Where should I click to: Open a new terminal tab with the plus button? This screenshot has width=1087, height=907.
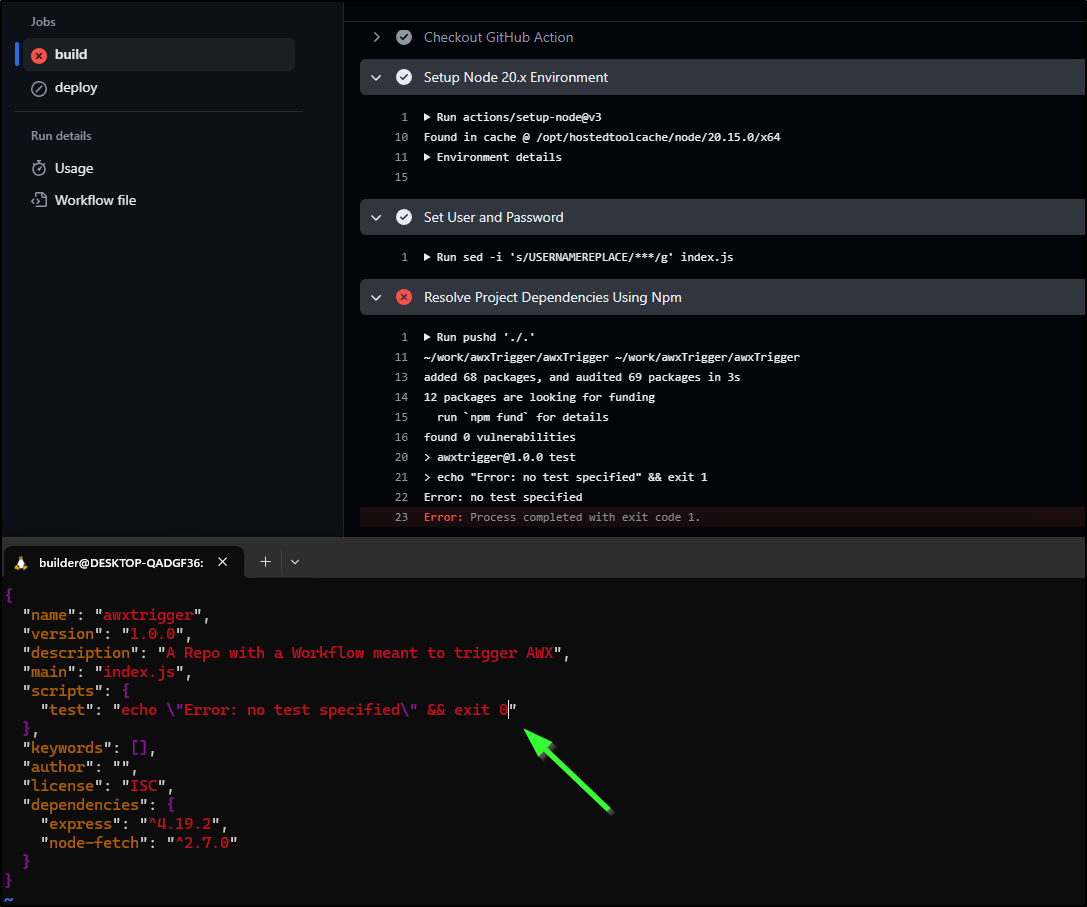[266, 562]
